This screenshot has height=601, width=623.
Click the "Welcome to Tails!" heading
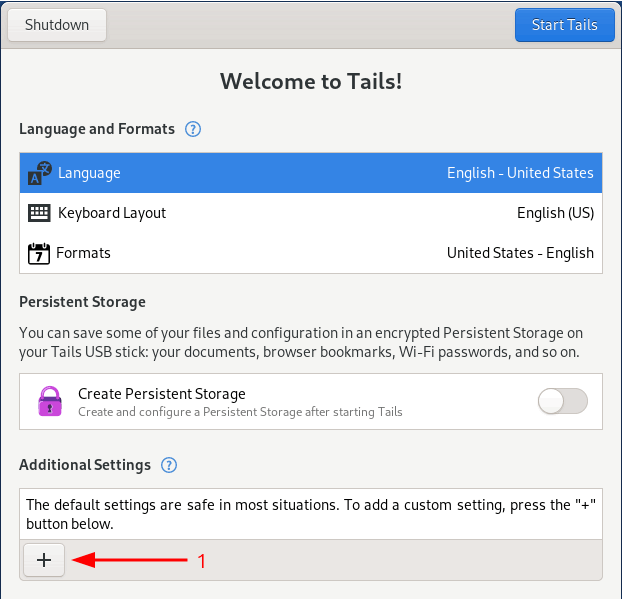pyautogui.click(x=311, y=81)
